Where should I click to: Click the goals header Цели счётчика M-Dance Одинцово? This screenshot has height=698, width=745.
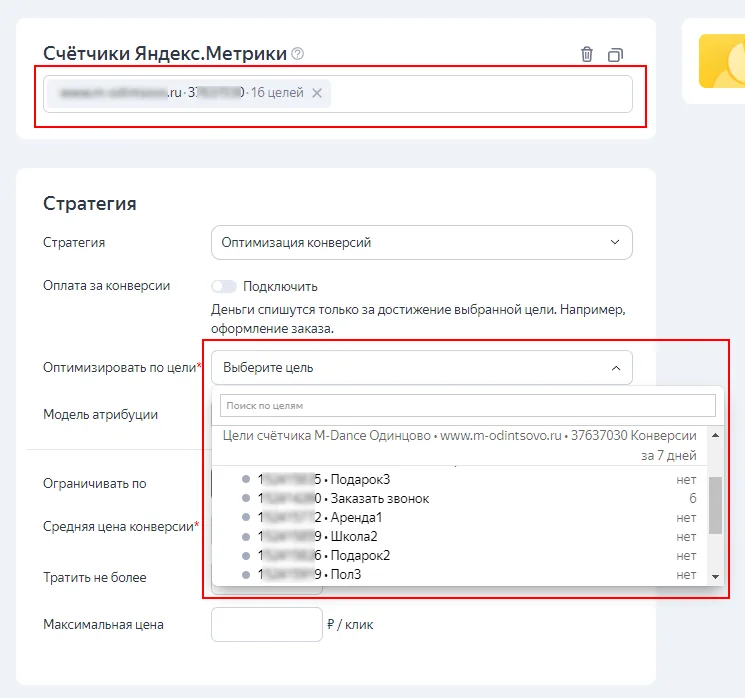click(459, 445)
